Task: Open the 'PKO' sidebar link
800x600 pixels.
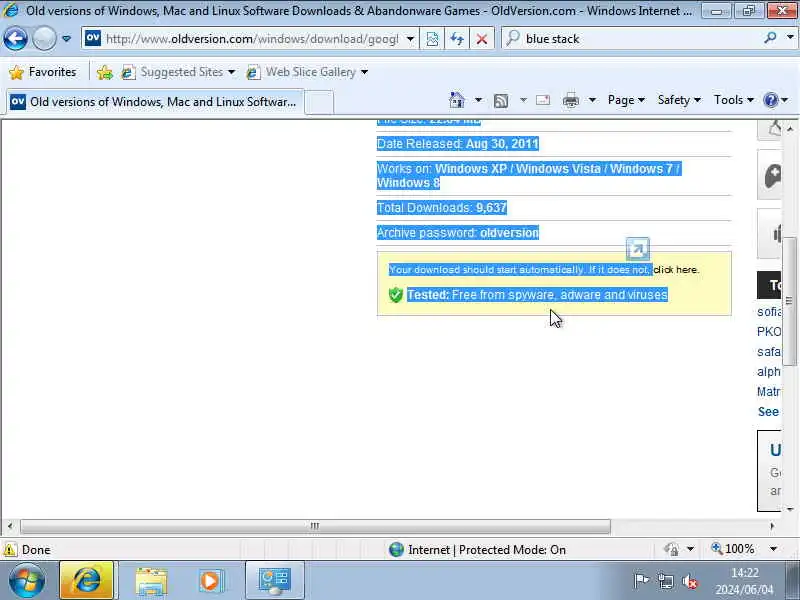Action: click(x=769, y=332)
